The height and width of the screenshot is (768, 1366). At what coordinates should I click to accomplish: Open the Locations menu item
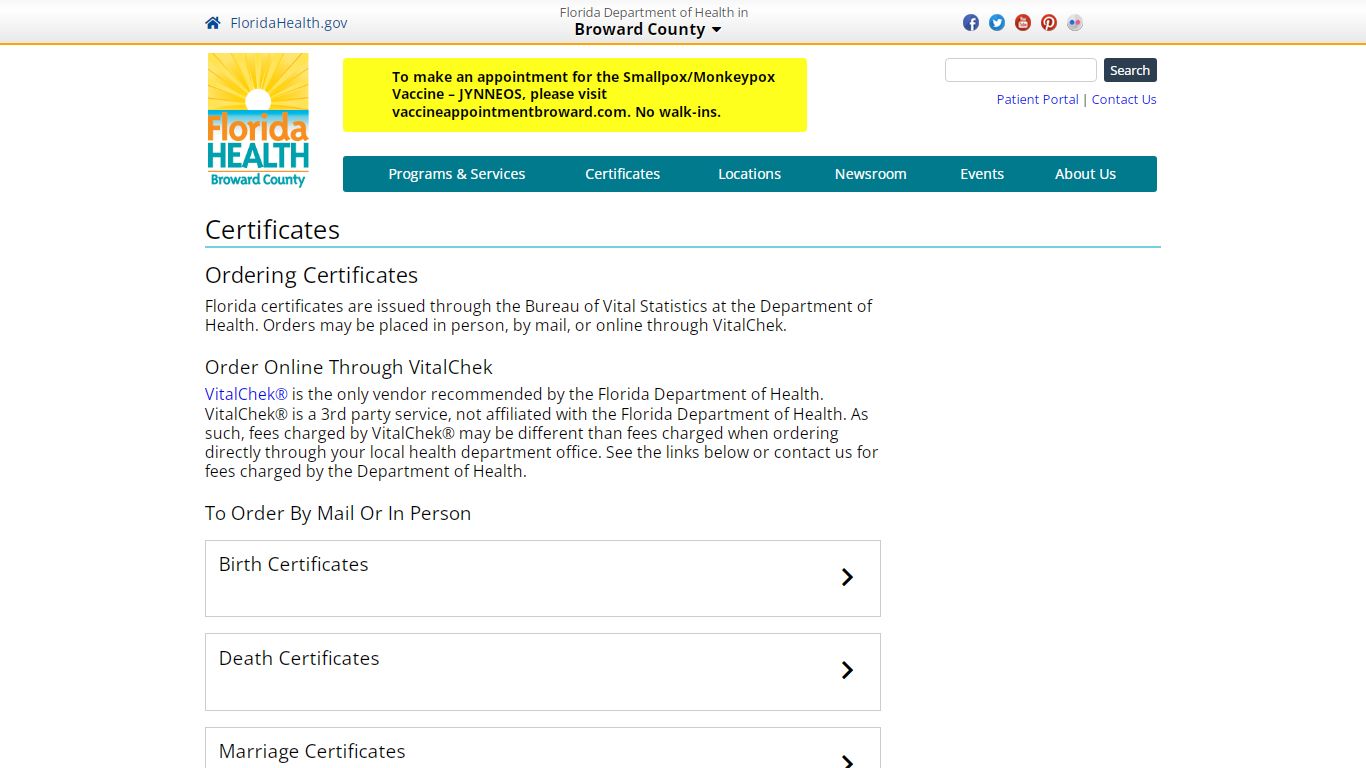pyautogui.click(x=750, y=174)
